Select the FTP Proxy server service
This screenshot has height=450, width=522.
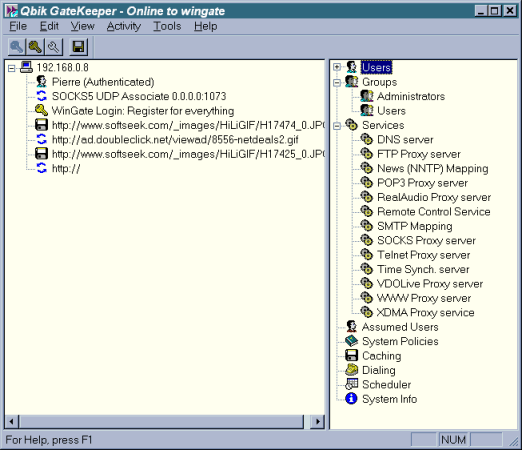(419, 154)
